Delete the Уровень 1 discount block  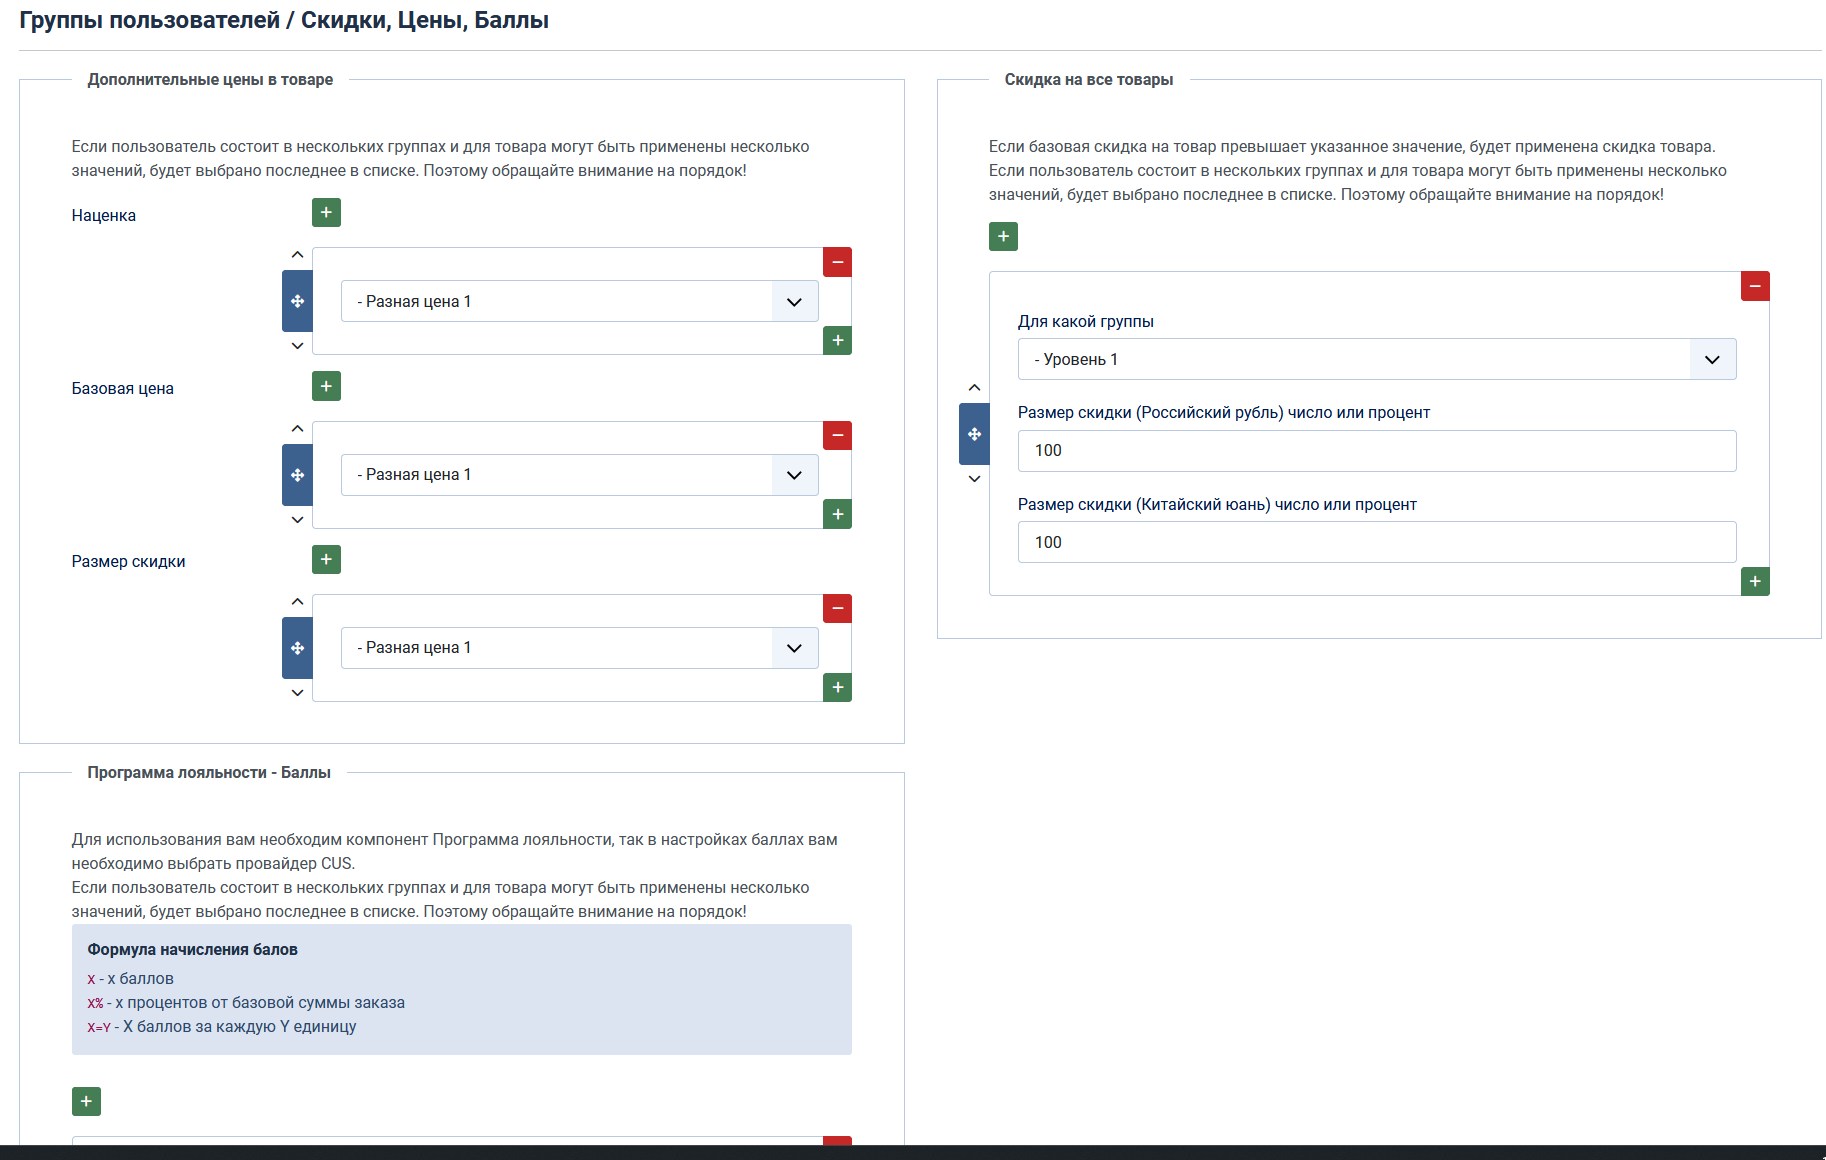[1755, 286]
